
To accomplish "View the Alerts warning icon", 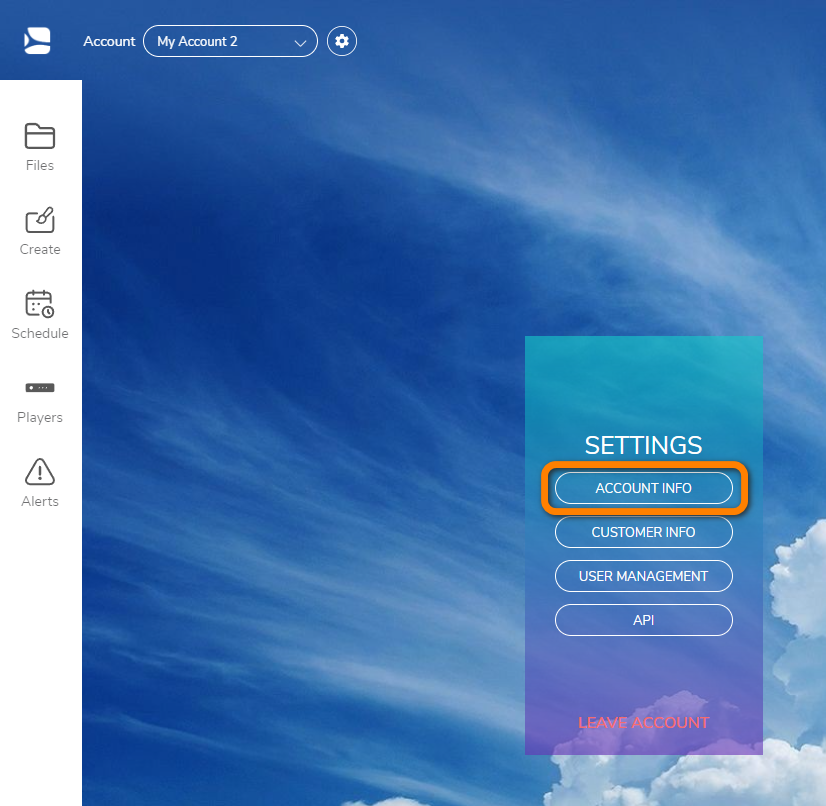I will pos(40,471).
